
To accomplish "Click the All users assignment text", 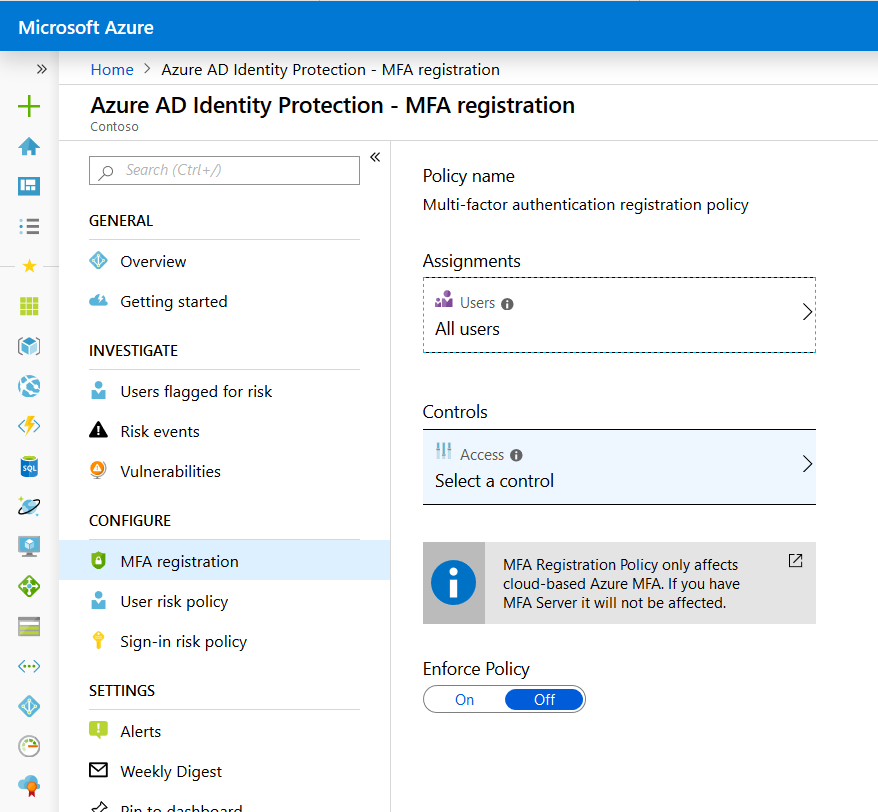I will (x=468, y=329).
